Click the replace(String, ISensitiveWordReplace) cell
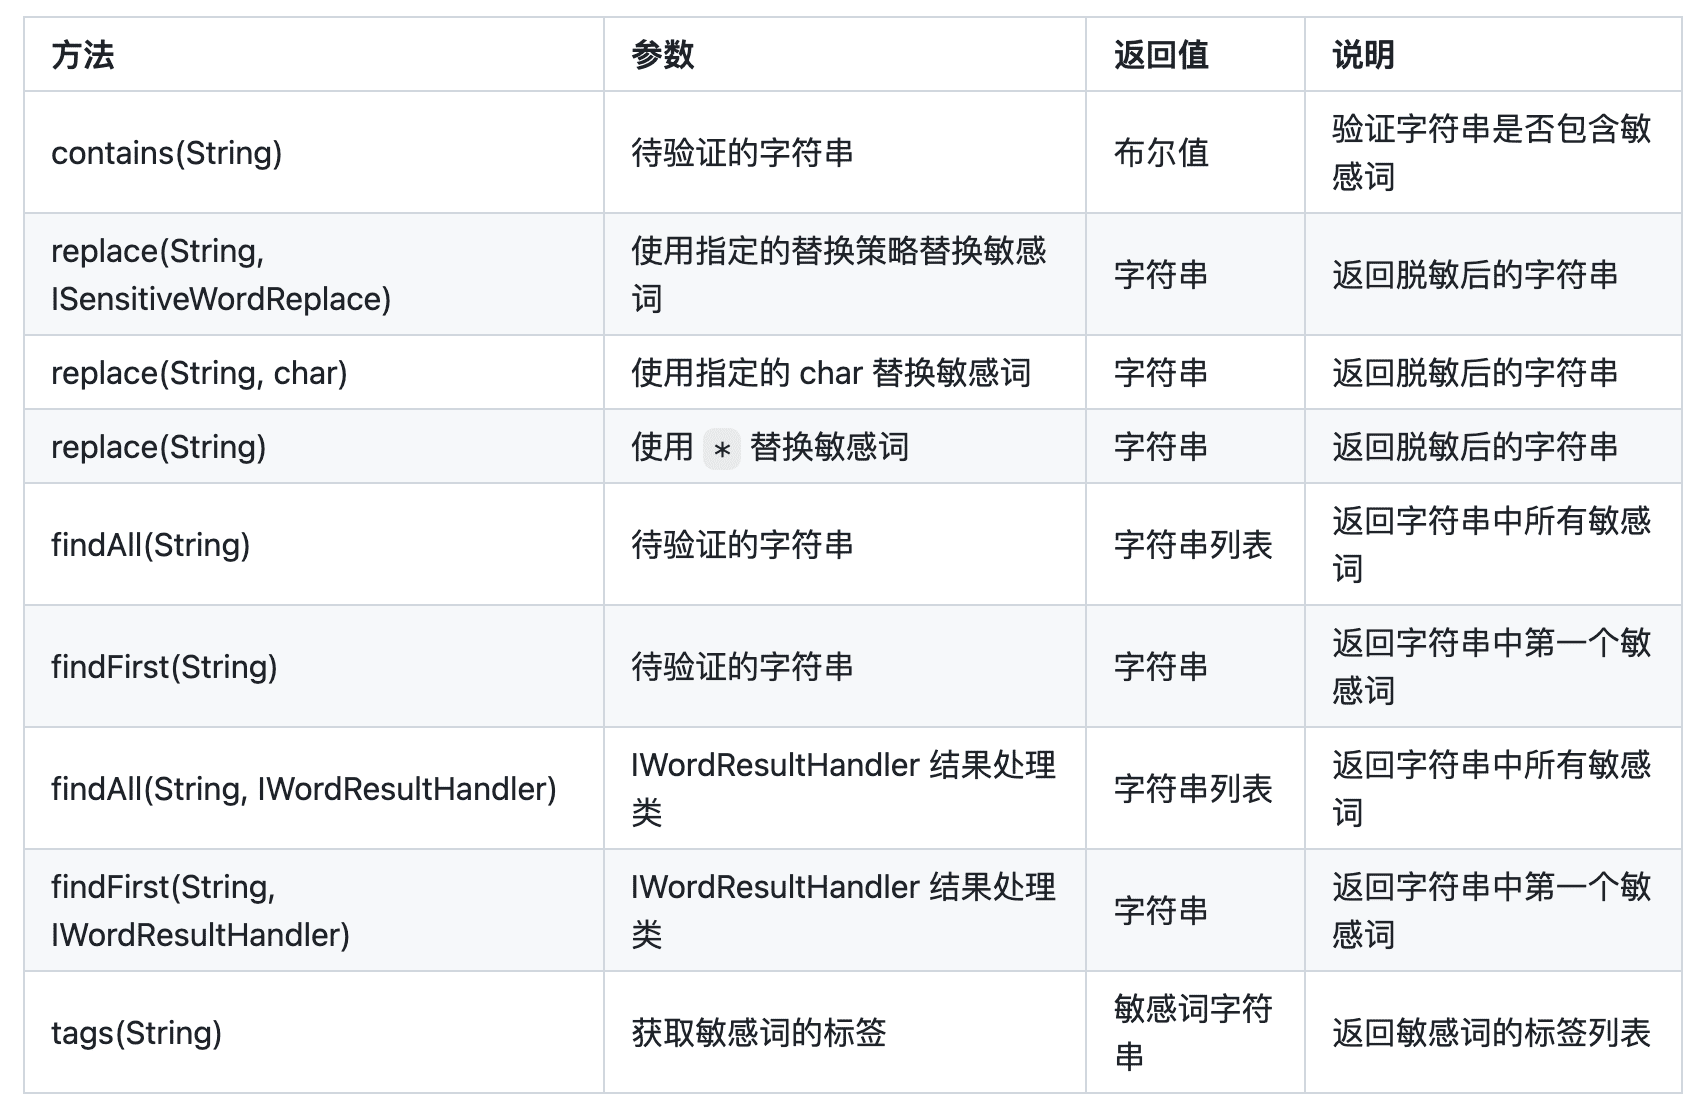 click(314, 274)
